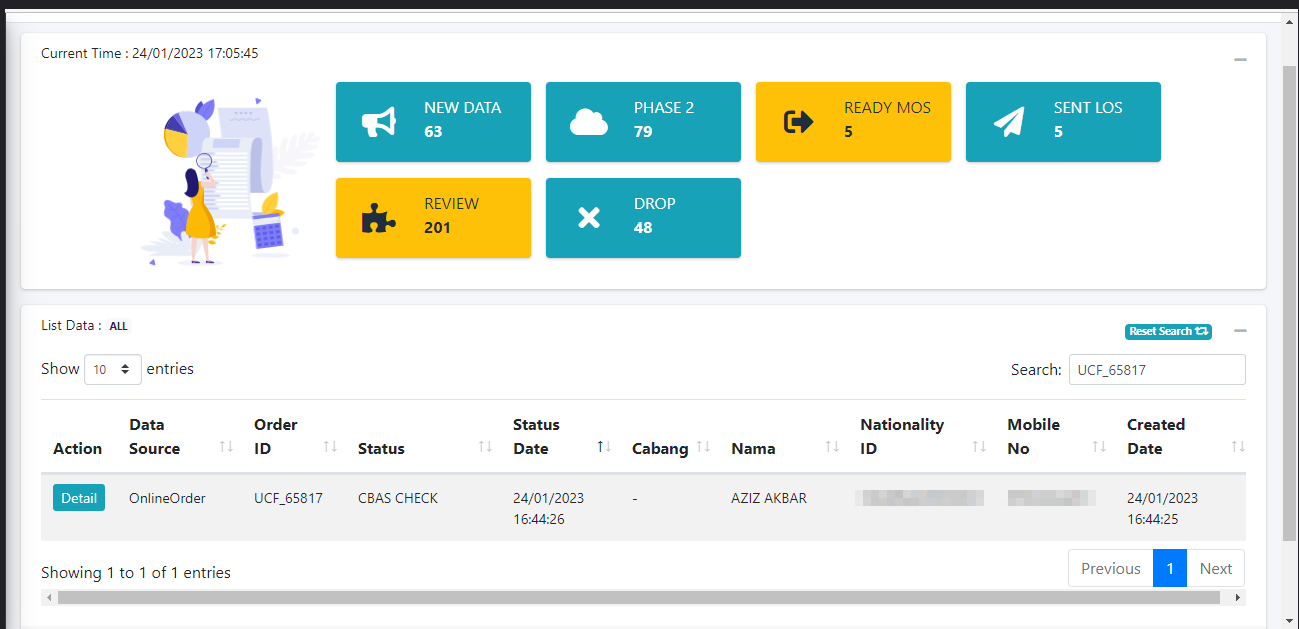The image size is (1299, 629).
Task: Sort table by Status Date column
Action: pos(560,437)
